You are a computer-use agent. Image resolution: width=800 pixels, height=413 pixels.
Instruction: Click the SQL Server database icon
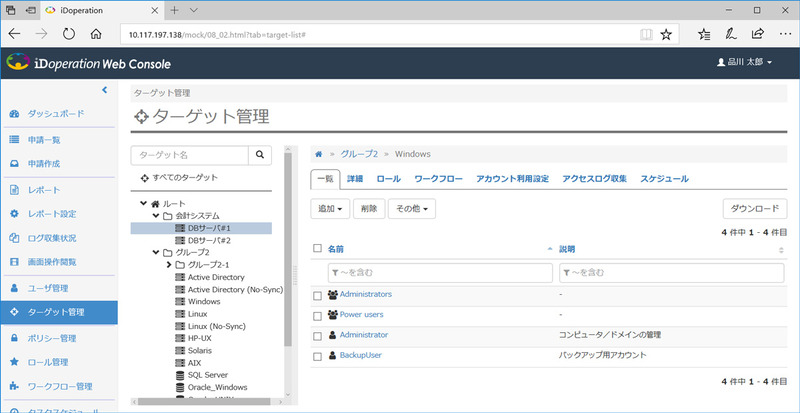(180, 375)
